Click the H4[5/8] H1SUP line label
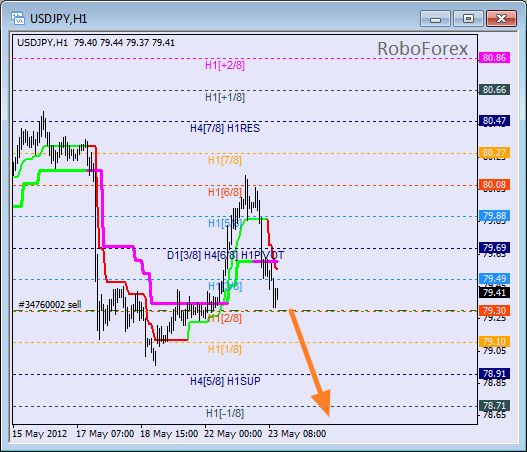Screen dimensions: 527x452 [225, 381]
